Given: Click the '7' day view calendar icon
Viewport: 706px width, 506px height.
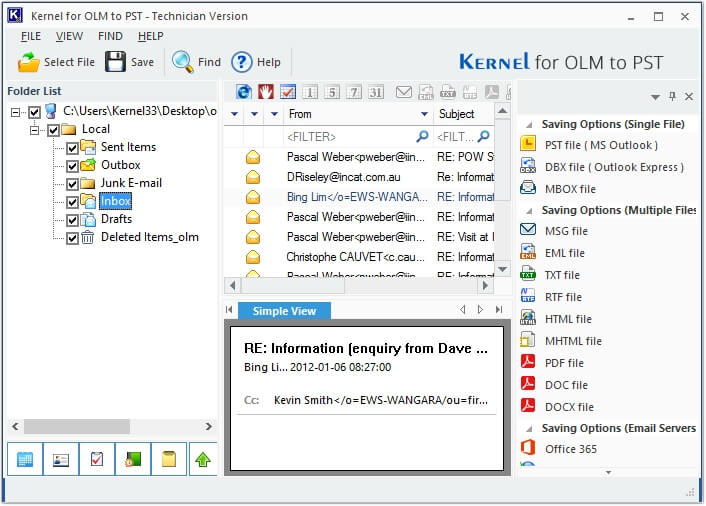Looking at the screenshot, I should click(x=354, y=92).
